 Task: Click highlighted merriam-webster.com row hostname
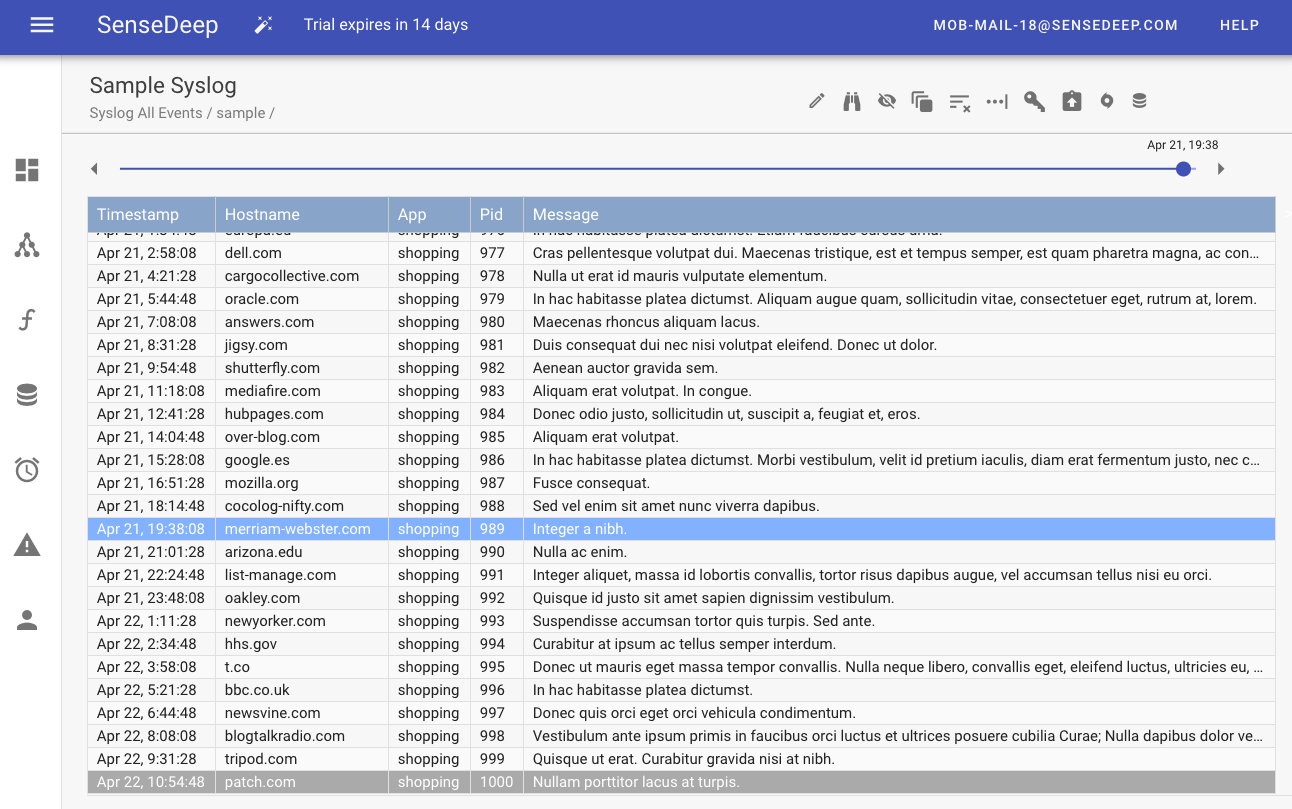click(298, 529)
